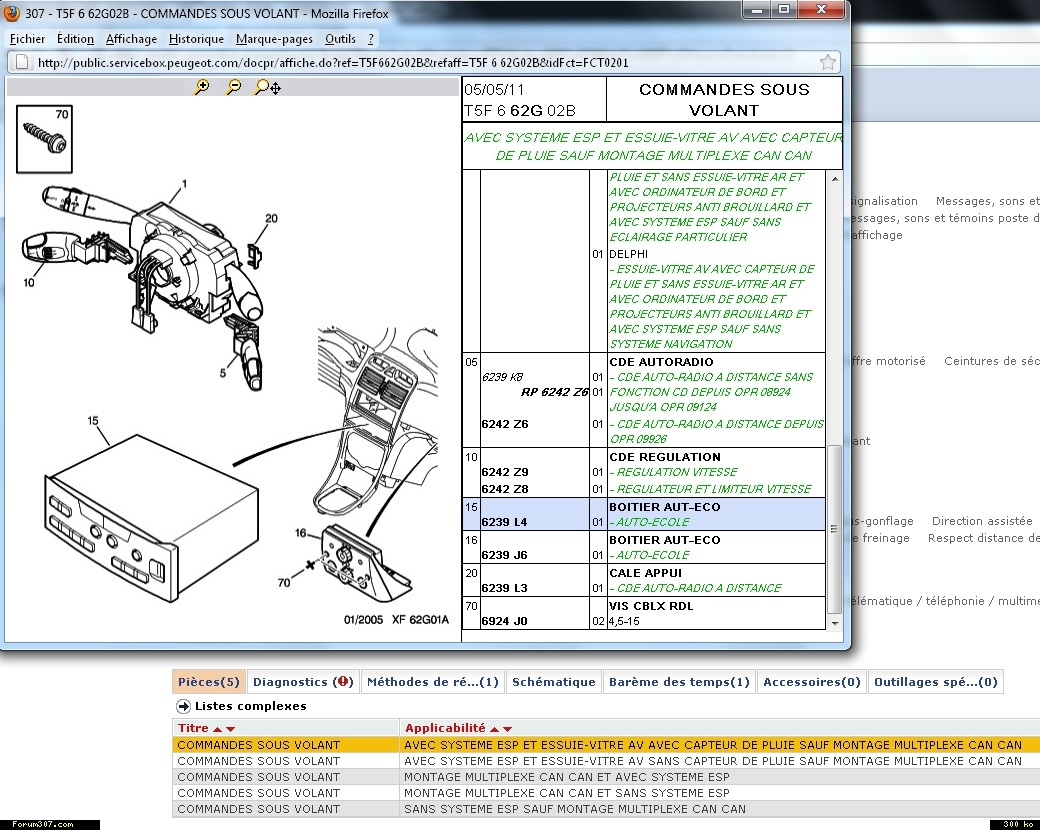The width and height of the screenshot is (1040, 830).
Task: Click diagram label 15 for the box
Action: [93, 421]
